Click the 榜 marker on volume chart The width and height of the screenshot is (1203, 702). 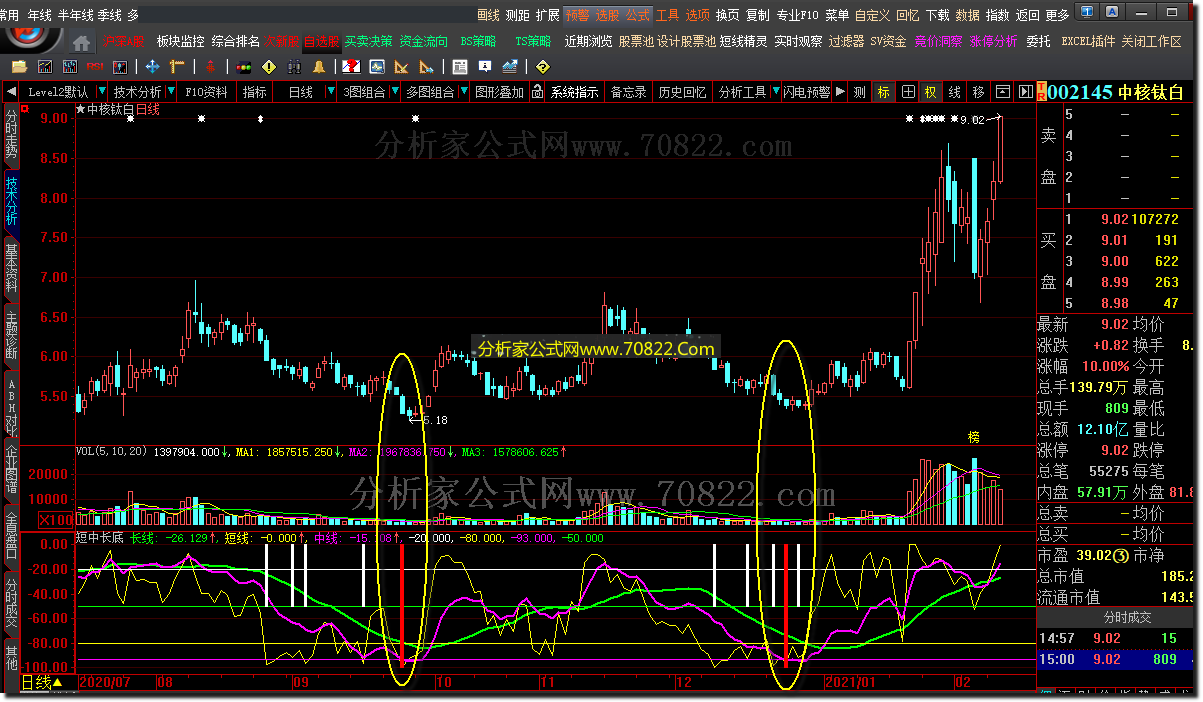[x=973, y=437]
